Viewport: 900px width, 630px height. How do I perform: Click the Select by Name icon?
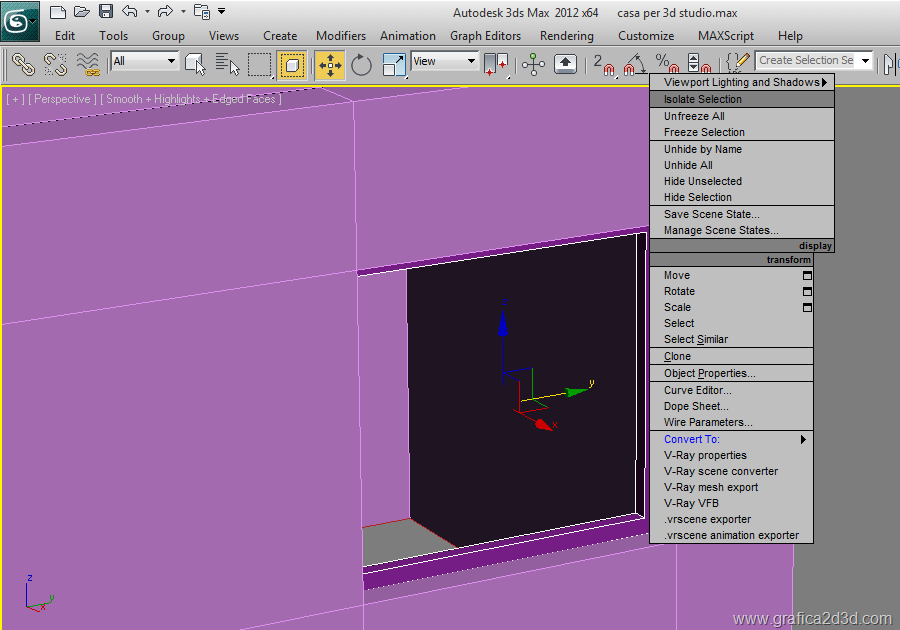(227, 65)
